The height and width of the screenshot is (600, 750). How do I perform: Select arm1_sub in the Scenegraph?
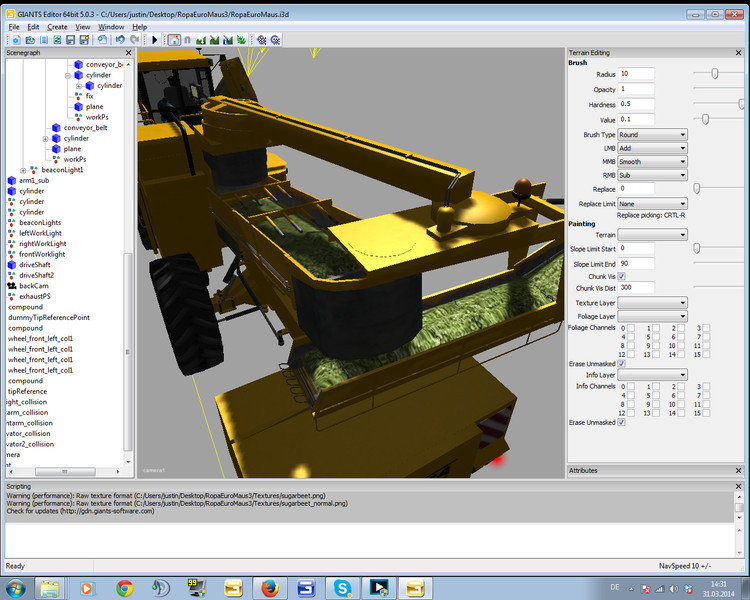[x=34, y=181]
